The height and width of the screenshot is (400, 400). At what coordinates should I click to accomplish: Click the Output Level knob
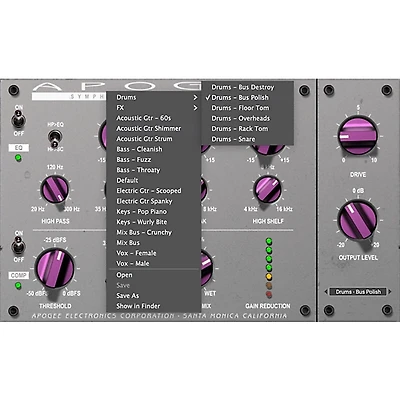point(358,220)
